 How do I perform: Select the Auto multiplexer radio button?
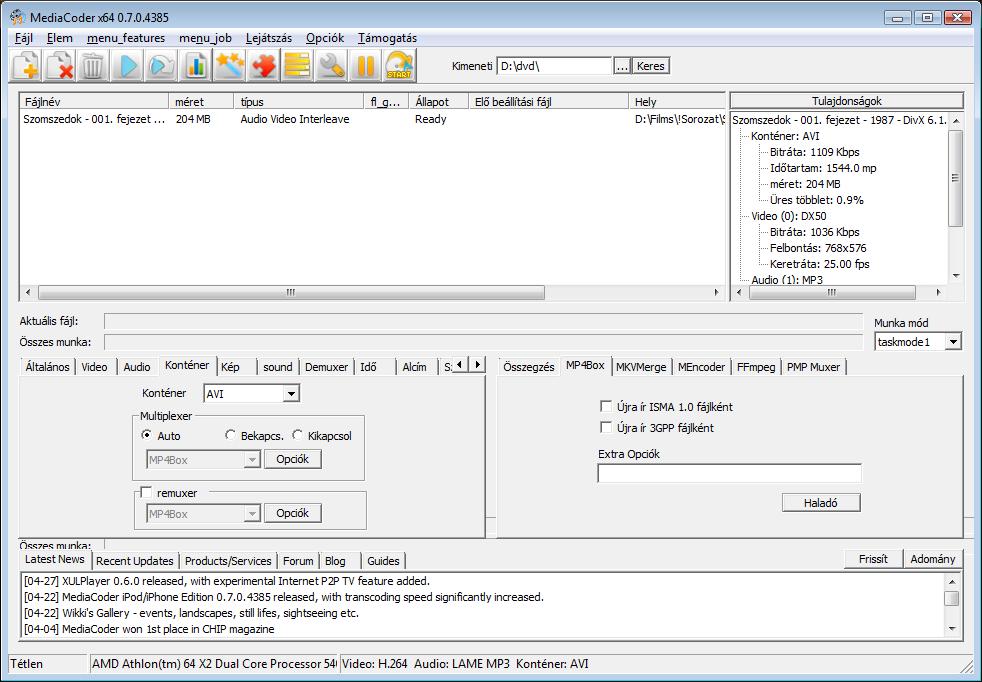(x=147, y=435)
